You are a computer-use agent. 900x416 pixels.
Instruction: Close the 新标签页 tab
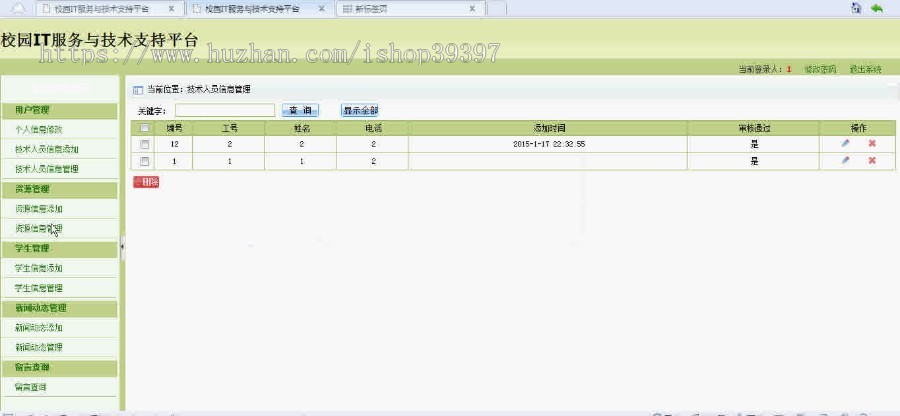pyautogui.click(x=472, y=9)
